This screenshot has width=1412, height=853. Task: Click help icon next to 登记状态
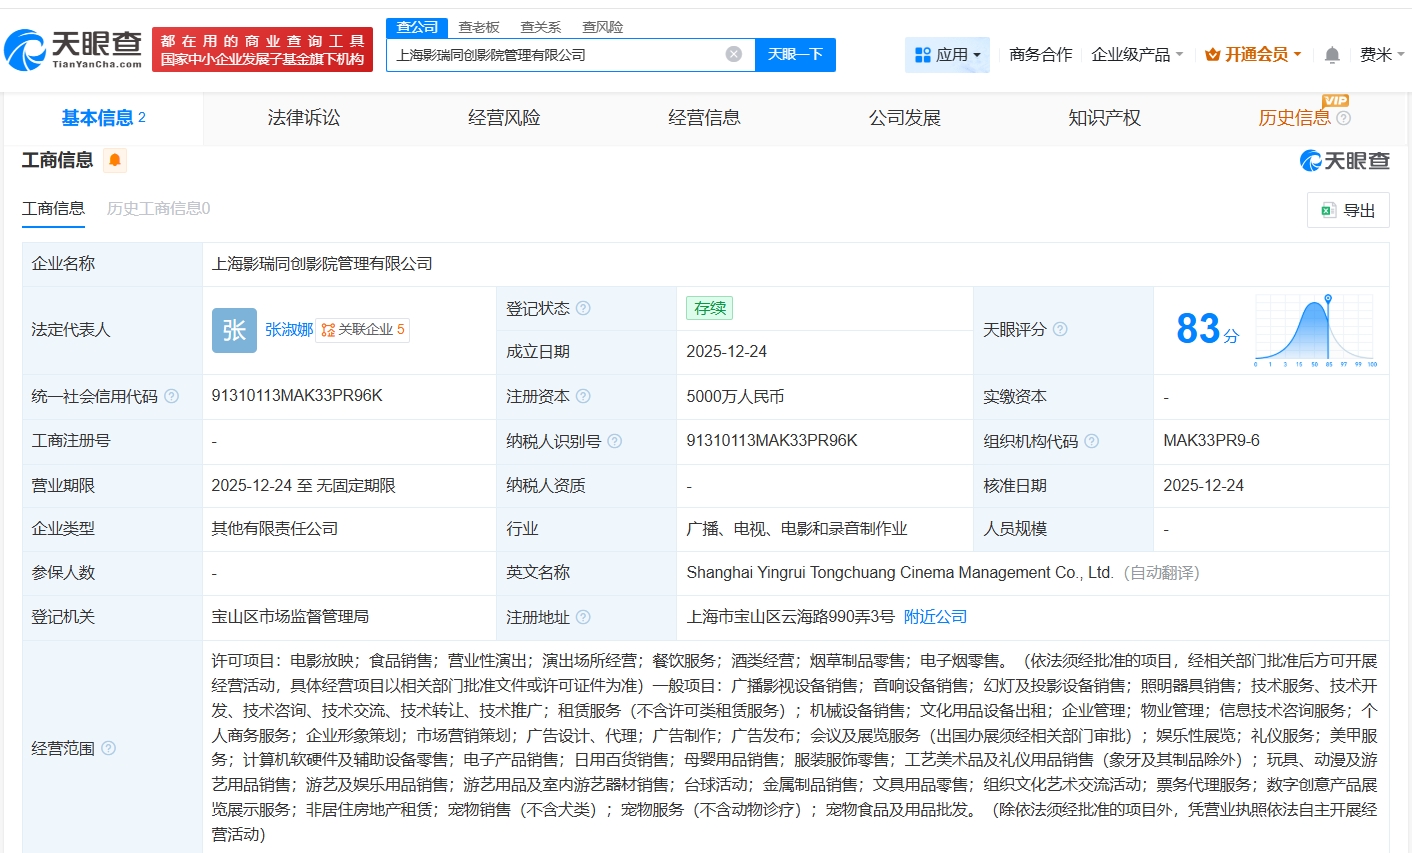click(x=583, y=308)
